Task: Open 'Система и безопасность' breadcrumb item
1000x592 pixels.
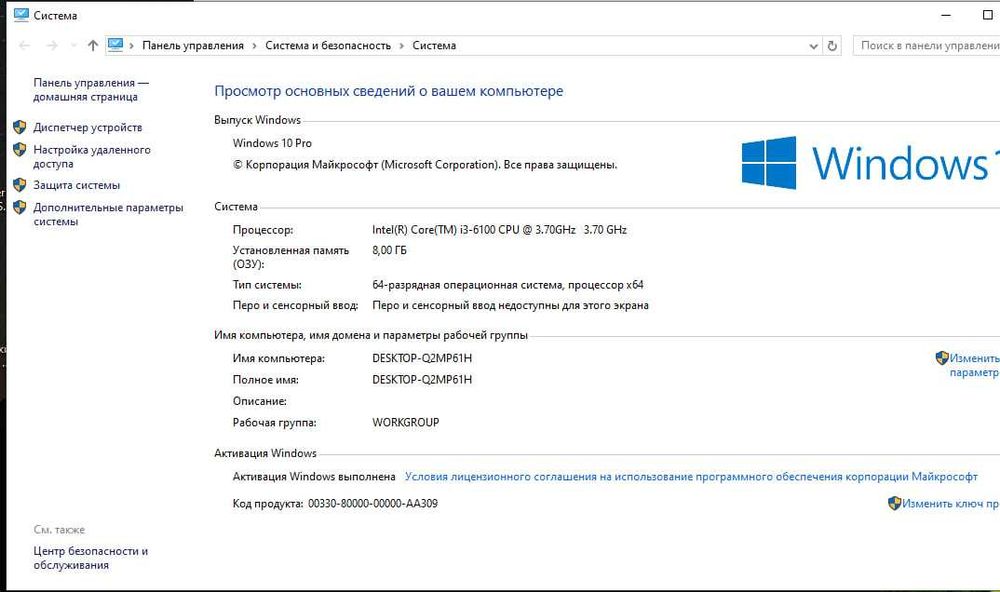Action: pos(328,45)
